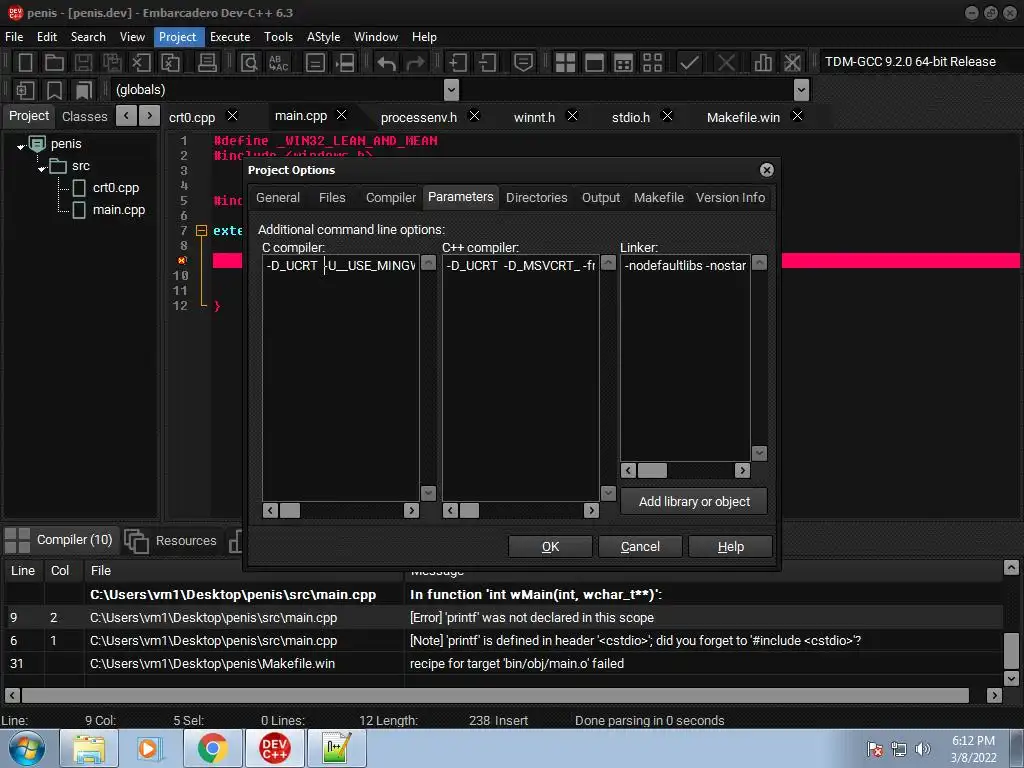Open the Makefile tab in Project Options

(x=658, y=197)
